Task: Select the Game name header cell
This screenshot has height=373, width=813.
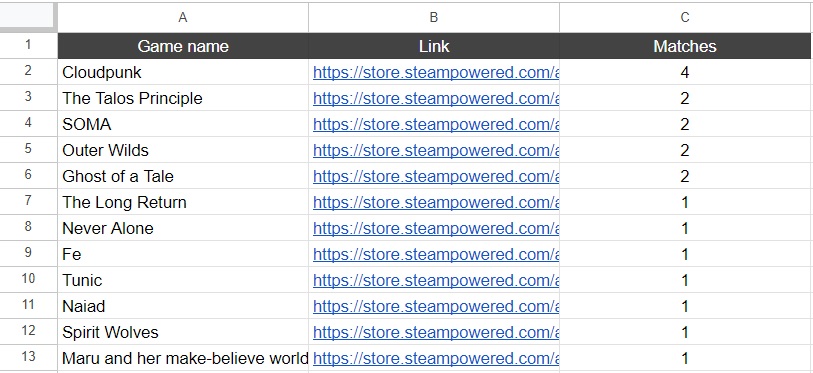Action: click(183, 46)
